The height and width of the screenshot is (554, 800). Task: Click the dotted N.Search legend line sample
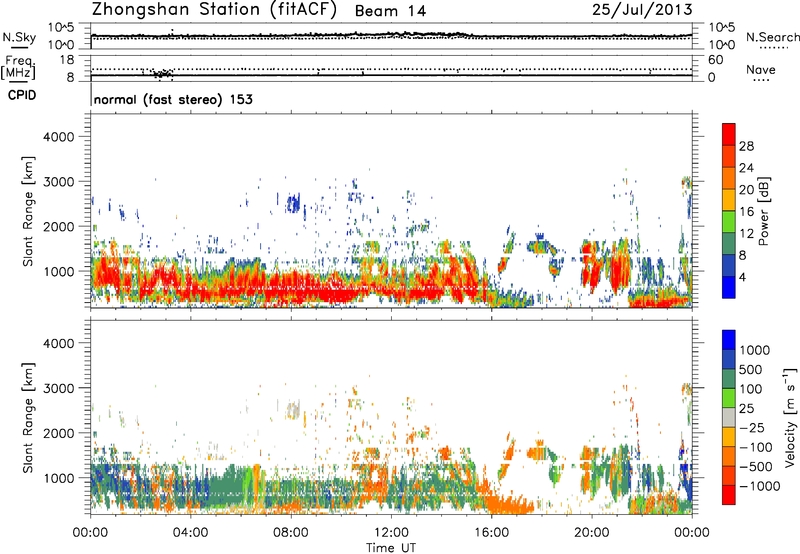(x=774, y=48)
